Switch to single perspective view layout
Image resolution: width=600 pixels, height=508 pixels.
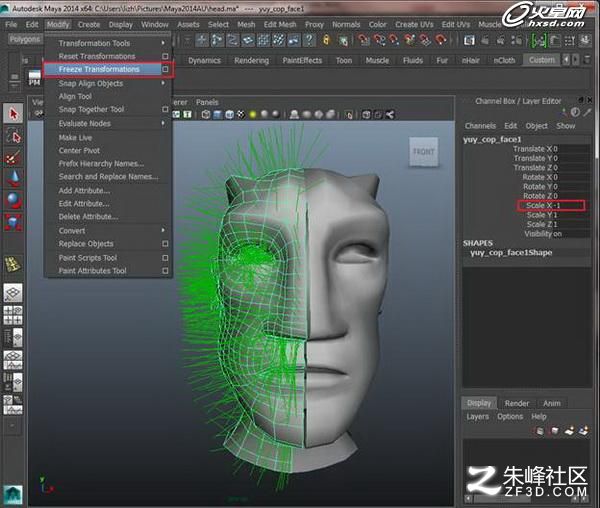click(13, 293)
